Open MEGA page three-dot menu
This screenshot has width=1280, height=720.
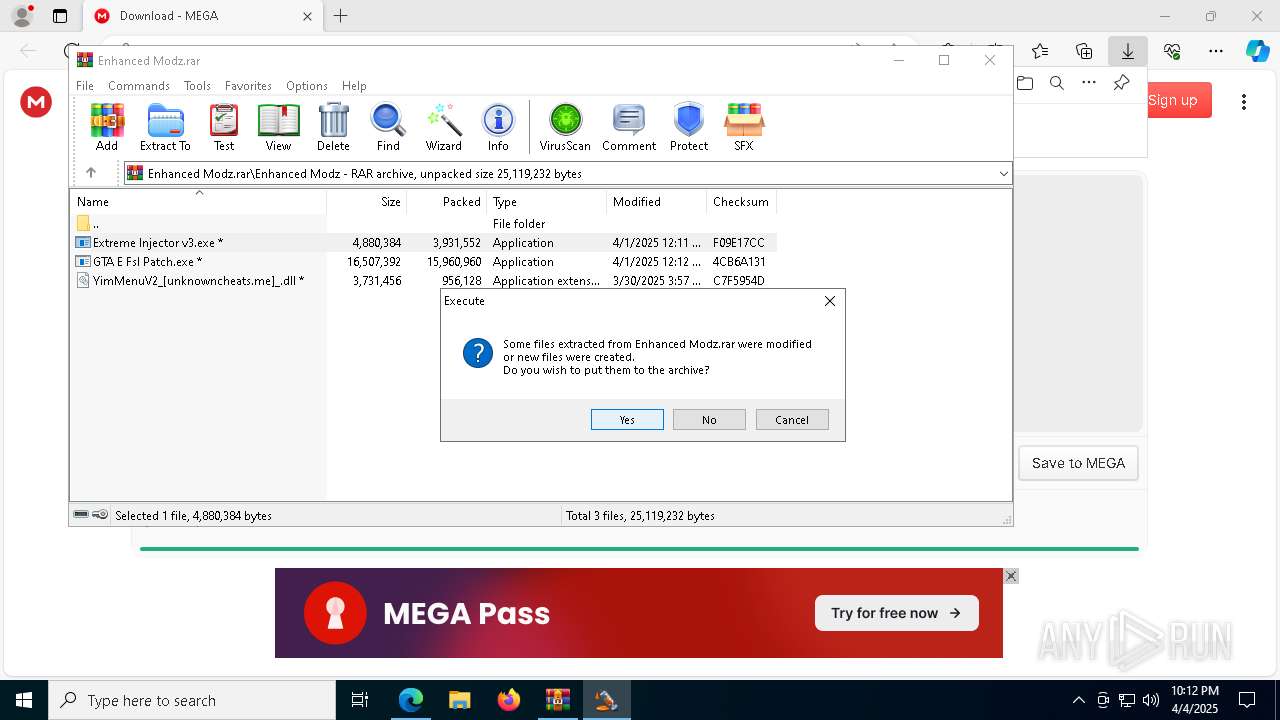click(x=1244, y=102)
